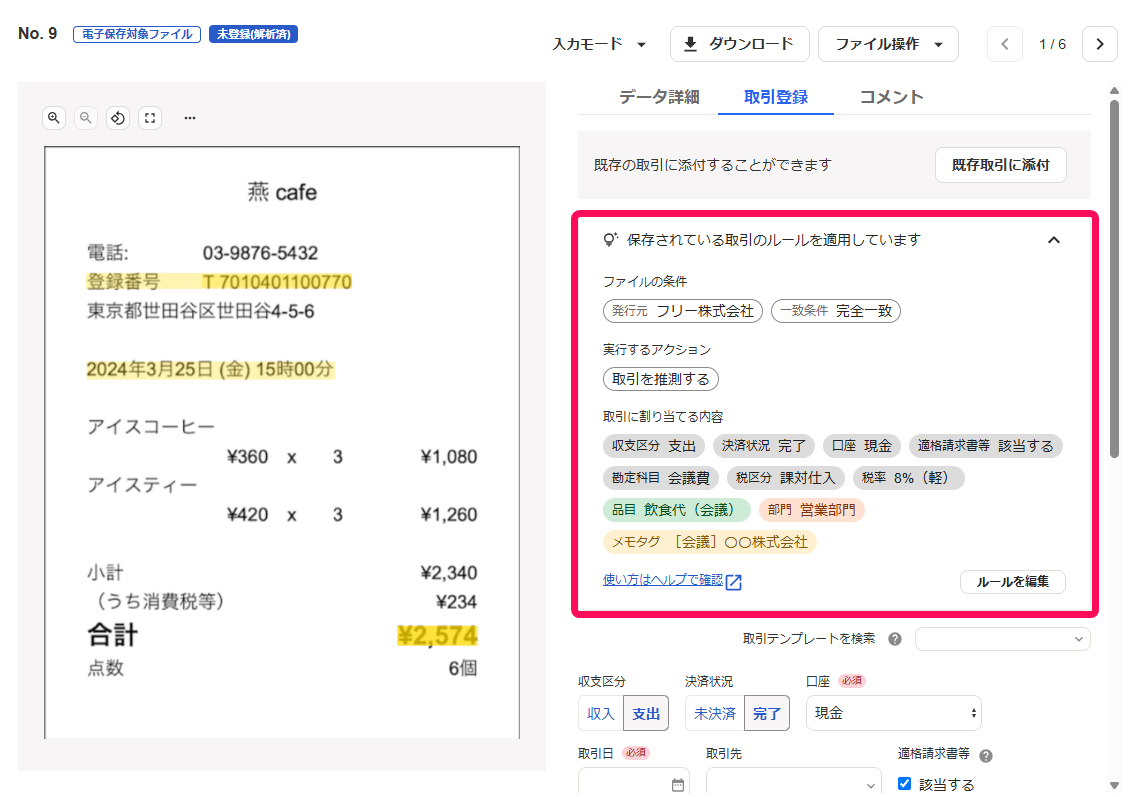Click the download icon in ダウンロード button

click(x=690, y=44)
